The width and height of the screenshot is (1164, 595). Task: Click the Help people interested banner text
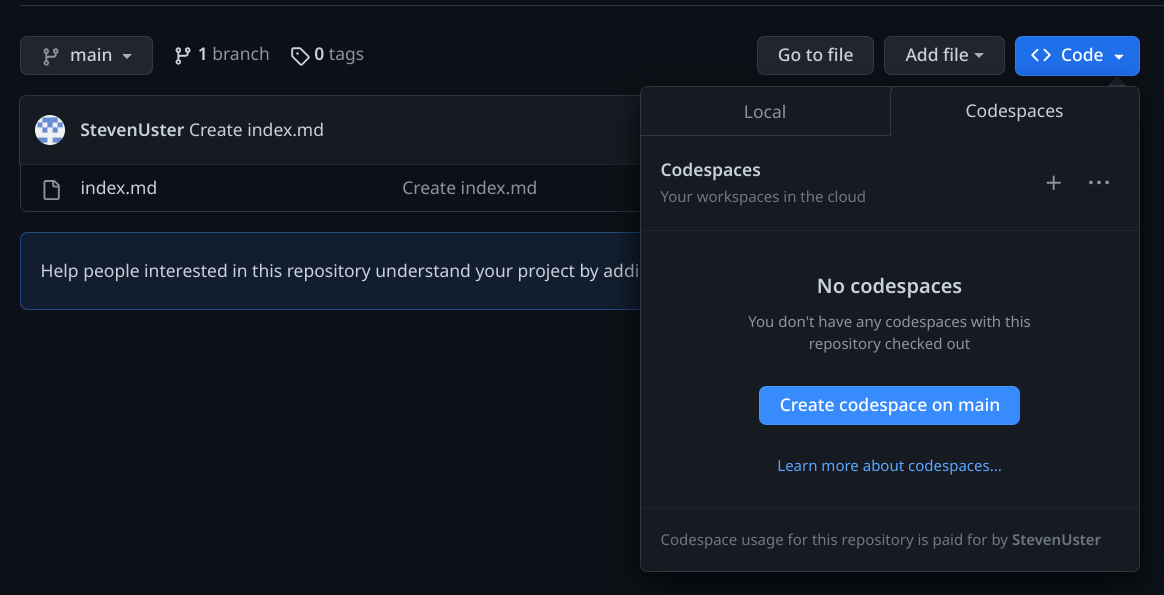tap(340, 271)
